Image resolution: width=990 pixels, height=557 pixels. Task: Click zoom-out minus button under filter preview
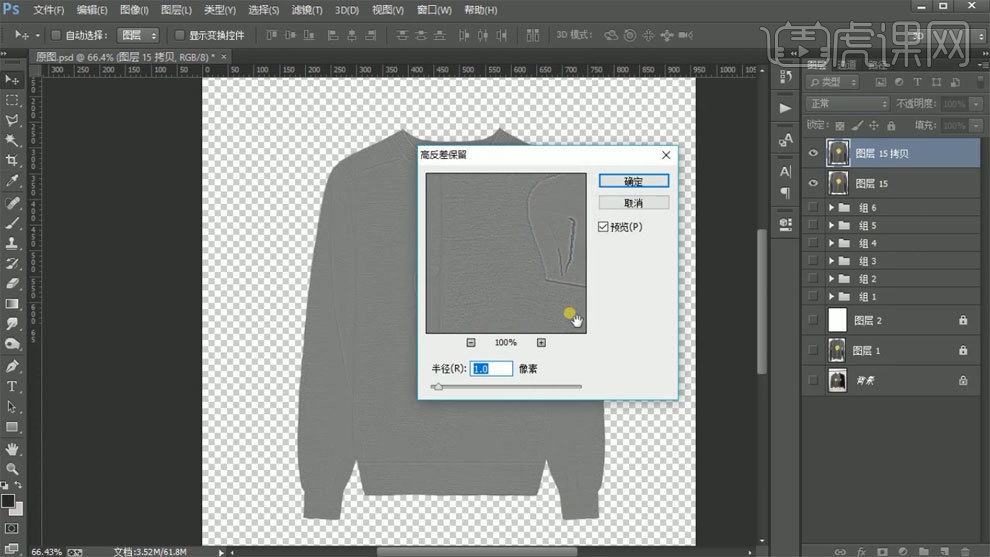471,342
